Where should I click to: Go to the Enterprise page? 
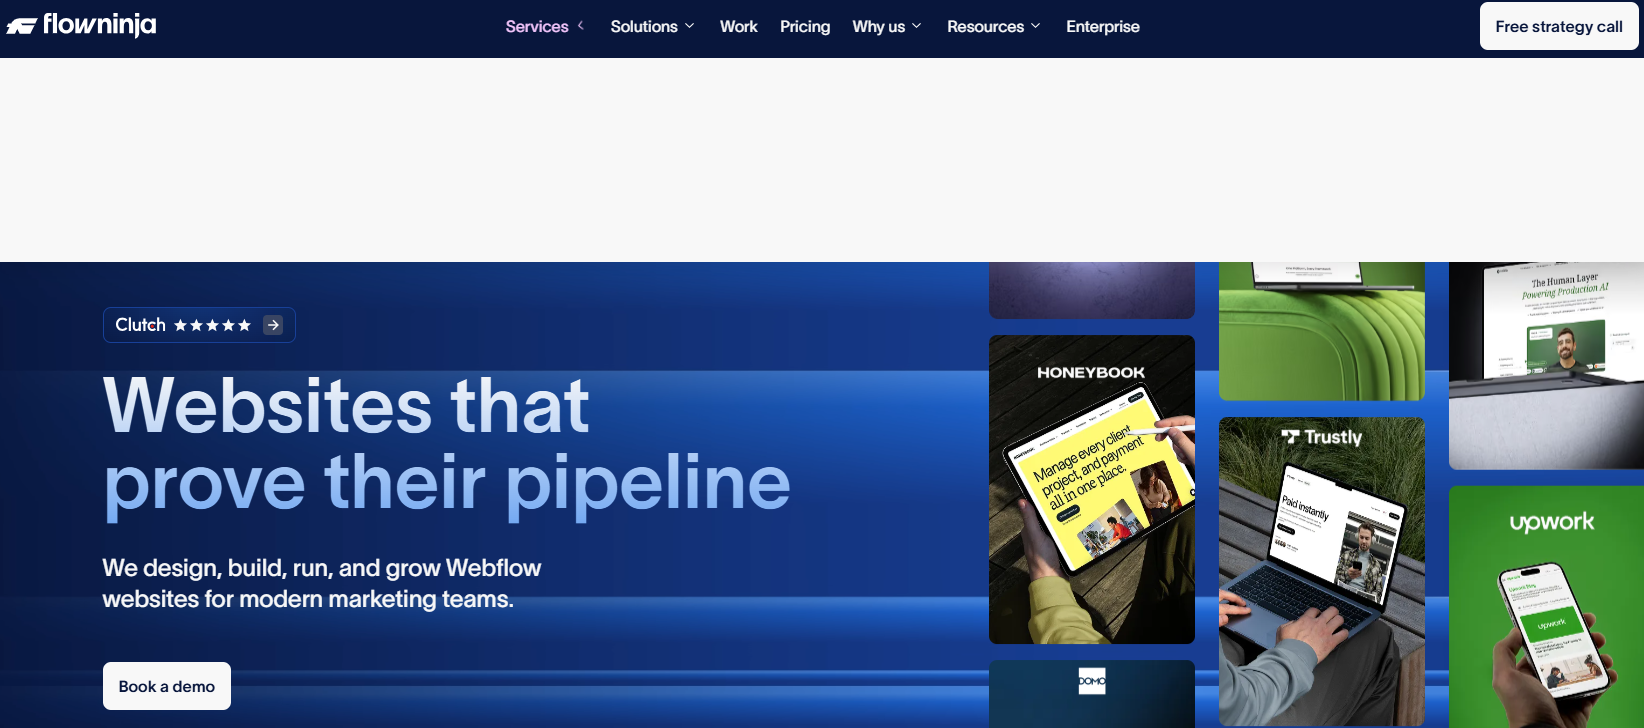point(1103,26)
